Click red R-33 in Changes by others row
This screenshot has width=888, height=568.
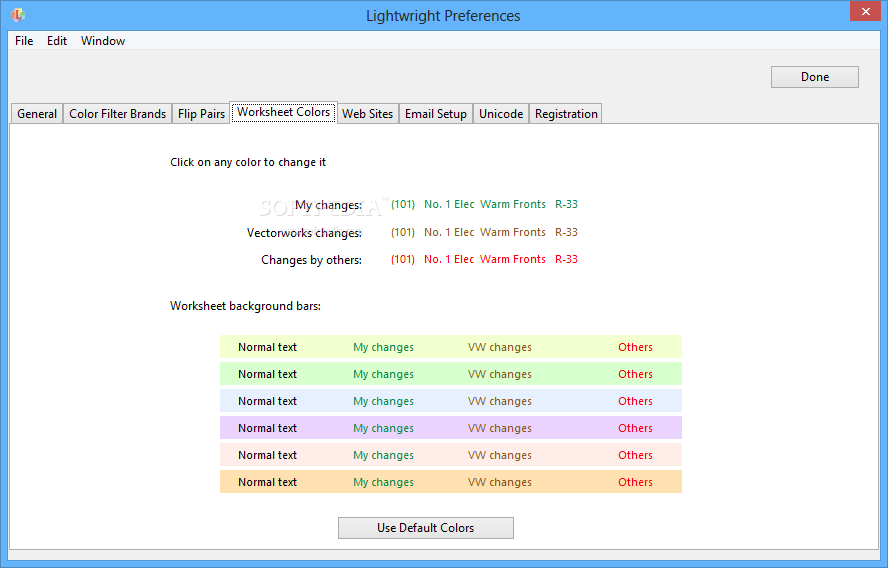(x=566, y=259)
